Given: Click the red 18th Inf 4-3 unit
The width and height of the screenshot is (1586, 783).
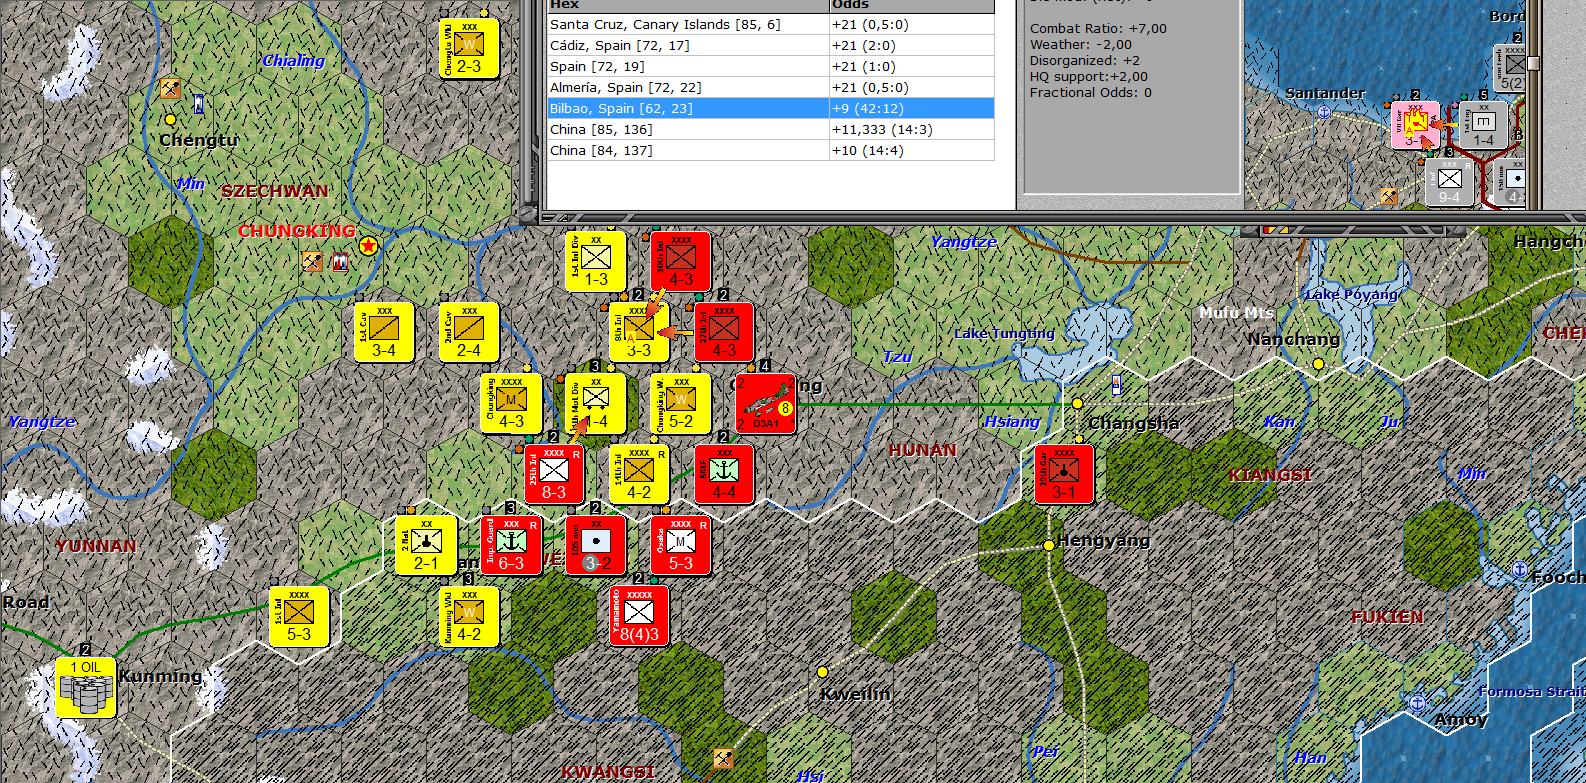Looking at the screenshot, I should click(681, 261).
